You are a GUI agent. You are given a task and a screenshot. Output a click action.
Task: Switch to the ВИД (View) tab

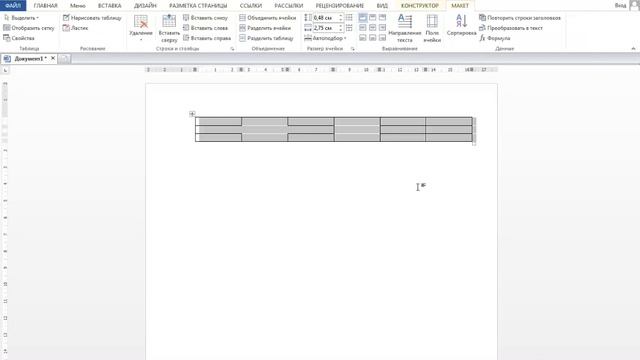pyautogui.click(x=382, y=6)
